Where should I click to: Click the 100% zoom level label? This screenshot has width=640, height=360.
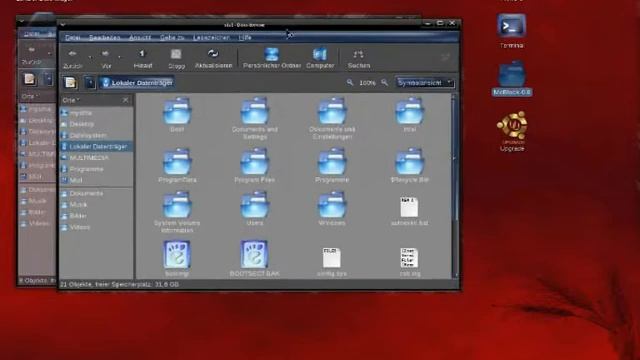coord(367,82)
